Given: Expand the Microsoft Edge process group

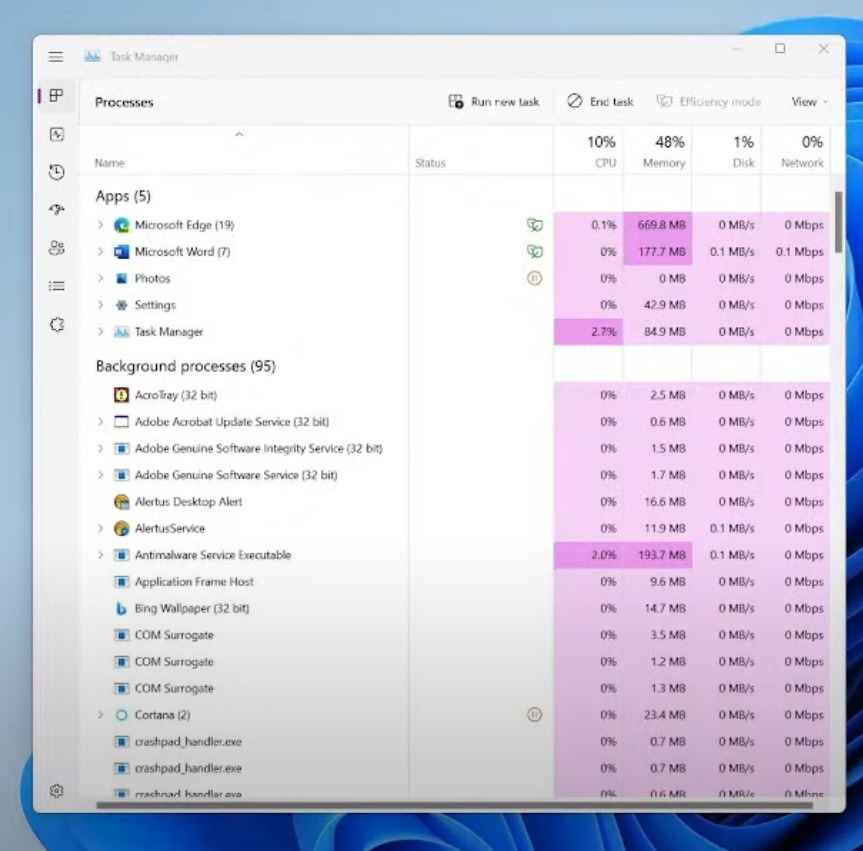Looking at the screenshot, I should click(x=100, y=225).
